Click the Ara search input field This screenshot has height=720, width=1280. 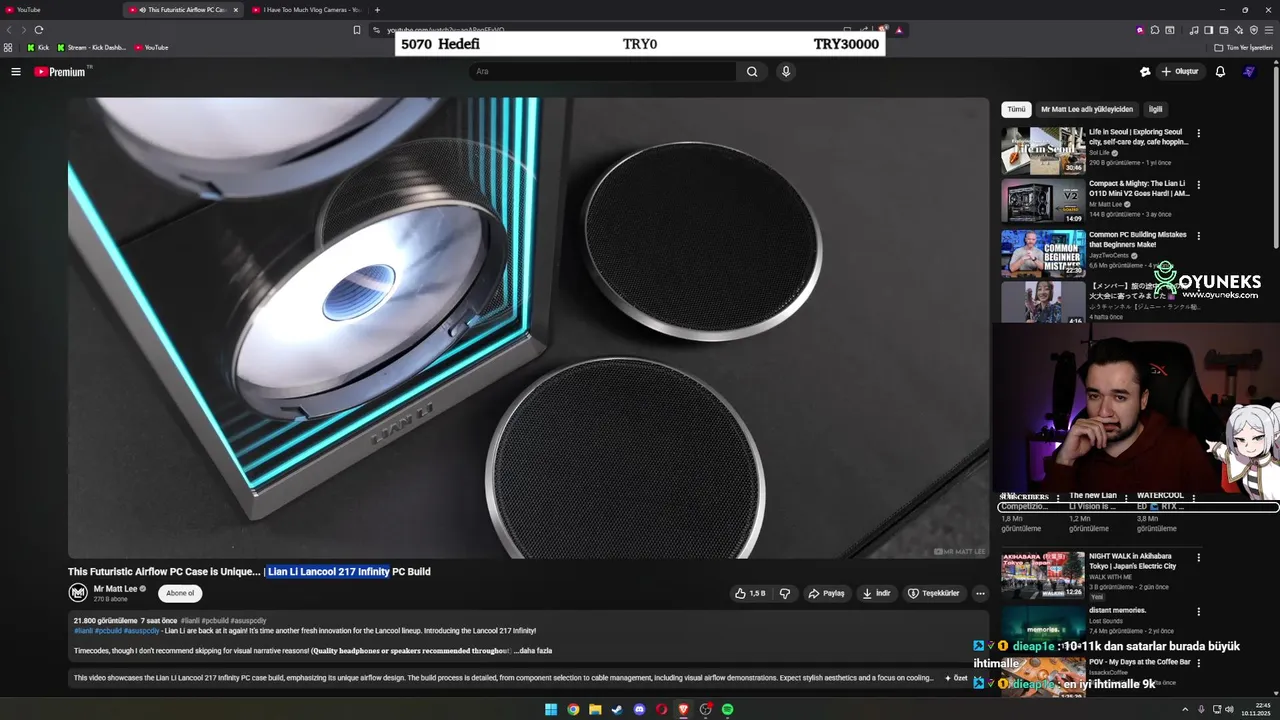pyautogui.click(x=603, y=72)
